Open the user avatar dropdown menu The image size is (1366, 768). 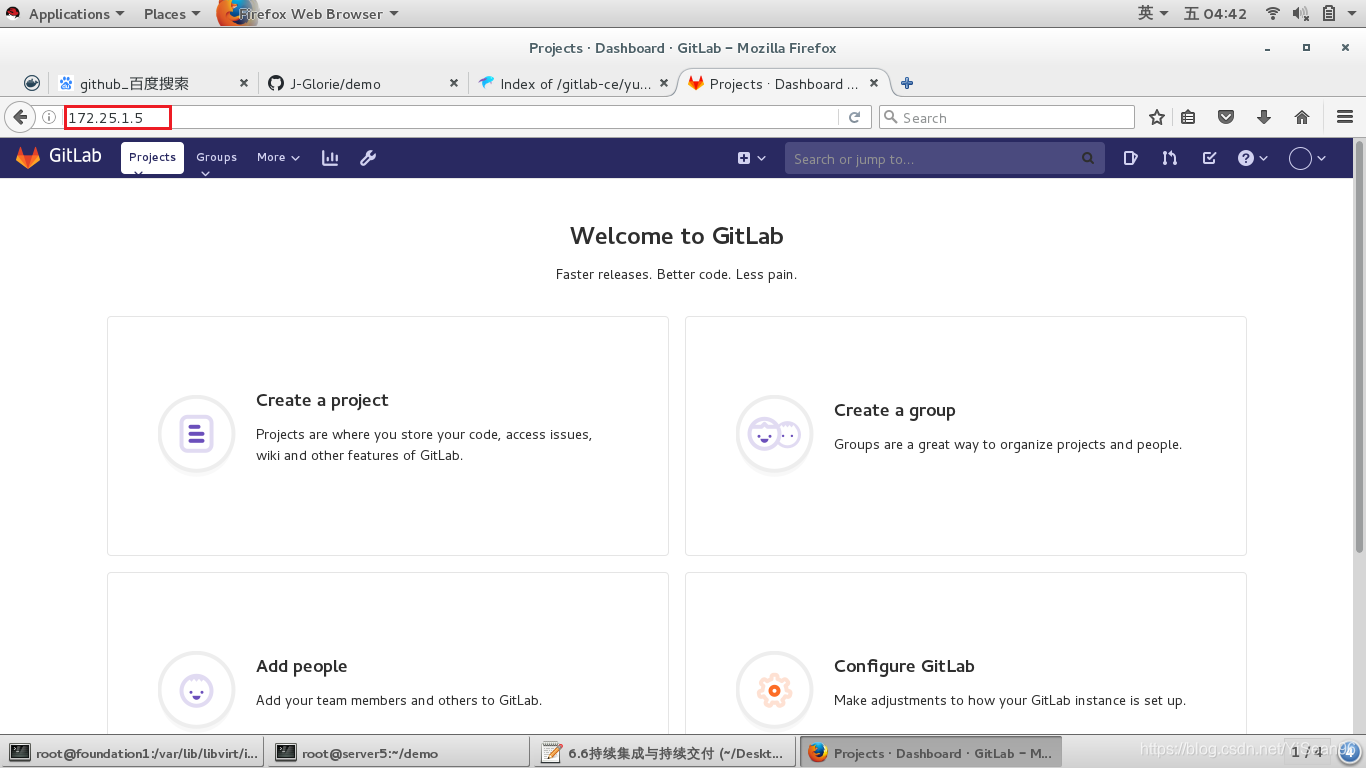pyautogui.click(x=1307, y=158)
